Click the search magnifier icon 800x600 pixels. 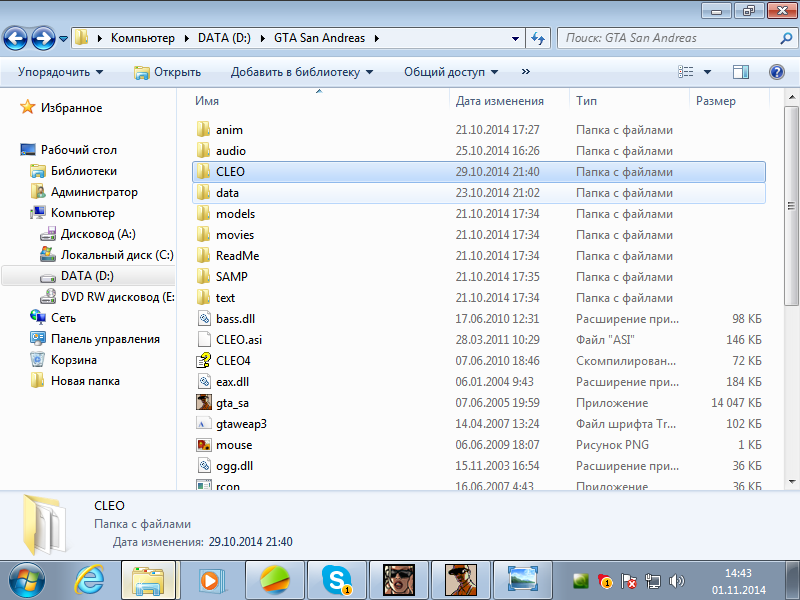coord(787,38)
